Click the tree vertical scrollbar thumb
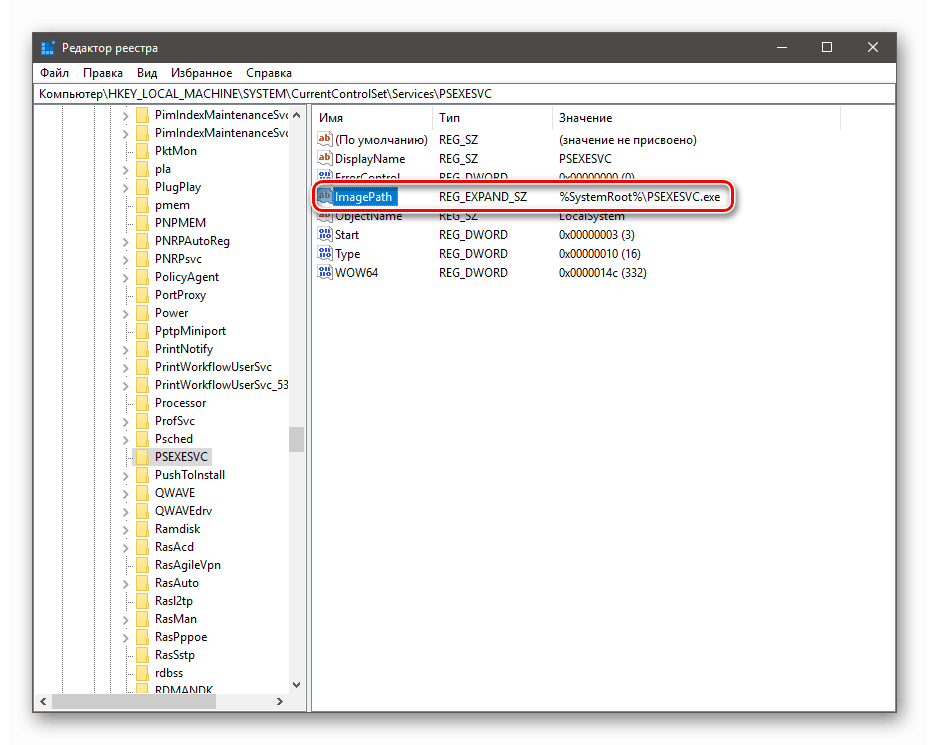Screen dimensions: 929x745 point(297,440)
